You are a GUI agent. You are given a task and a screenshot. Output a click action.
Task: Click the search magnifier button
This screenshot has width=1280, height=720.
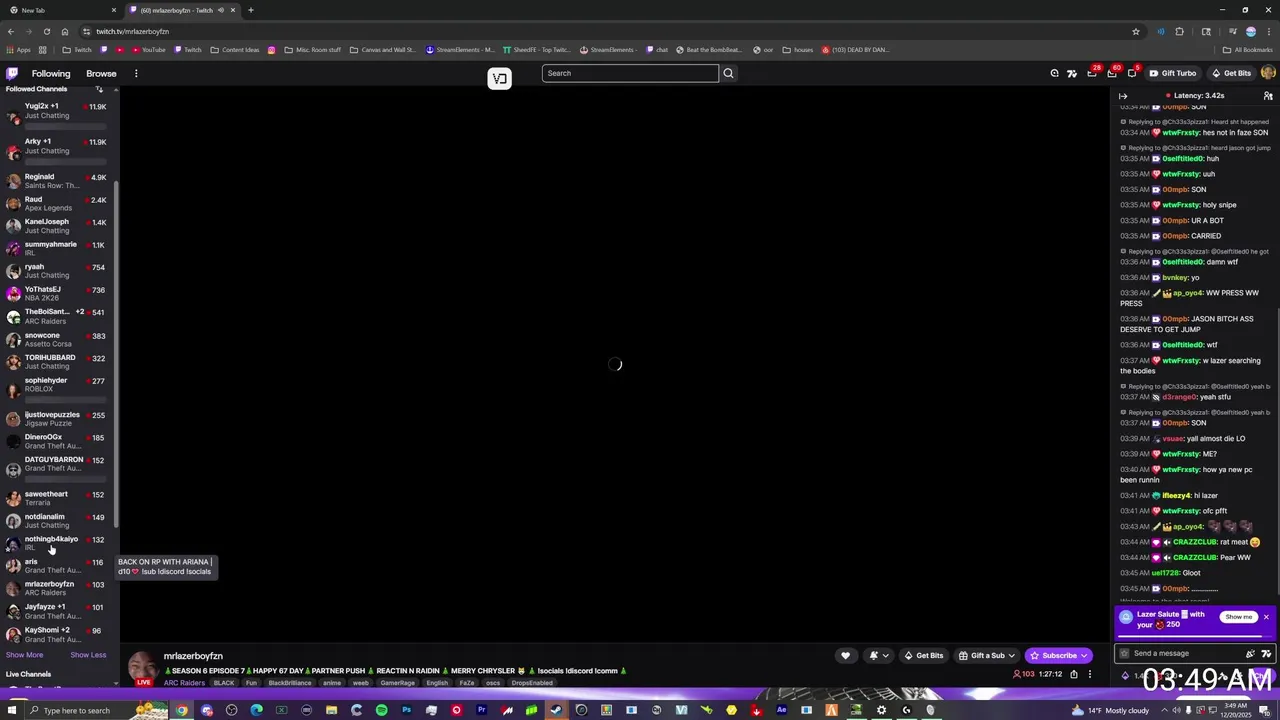pyautogui.click(x=728, y=73)
